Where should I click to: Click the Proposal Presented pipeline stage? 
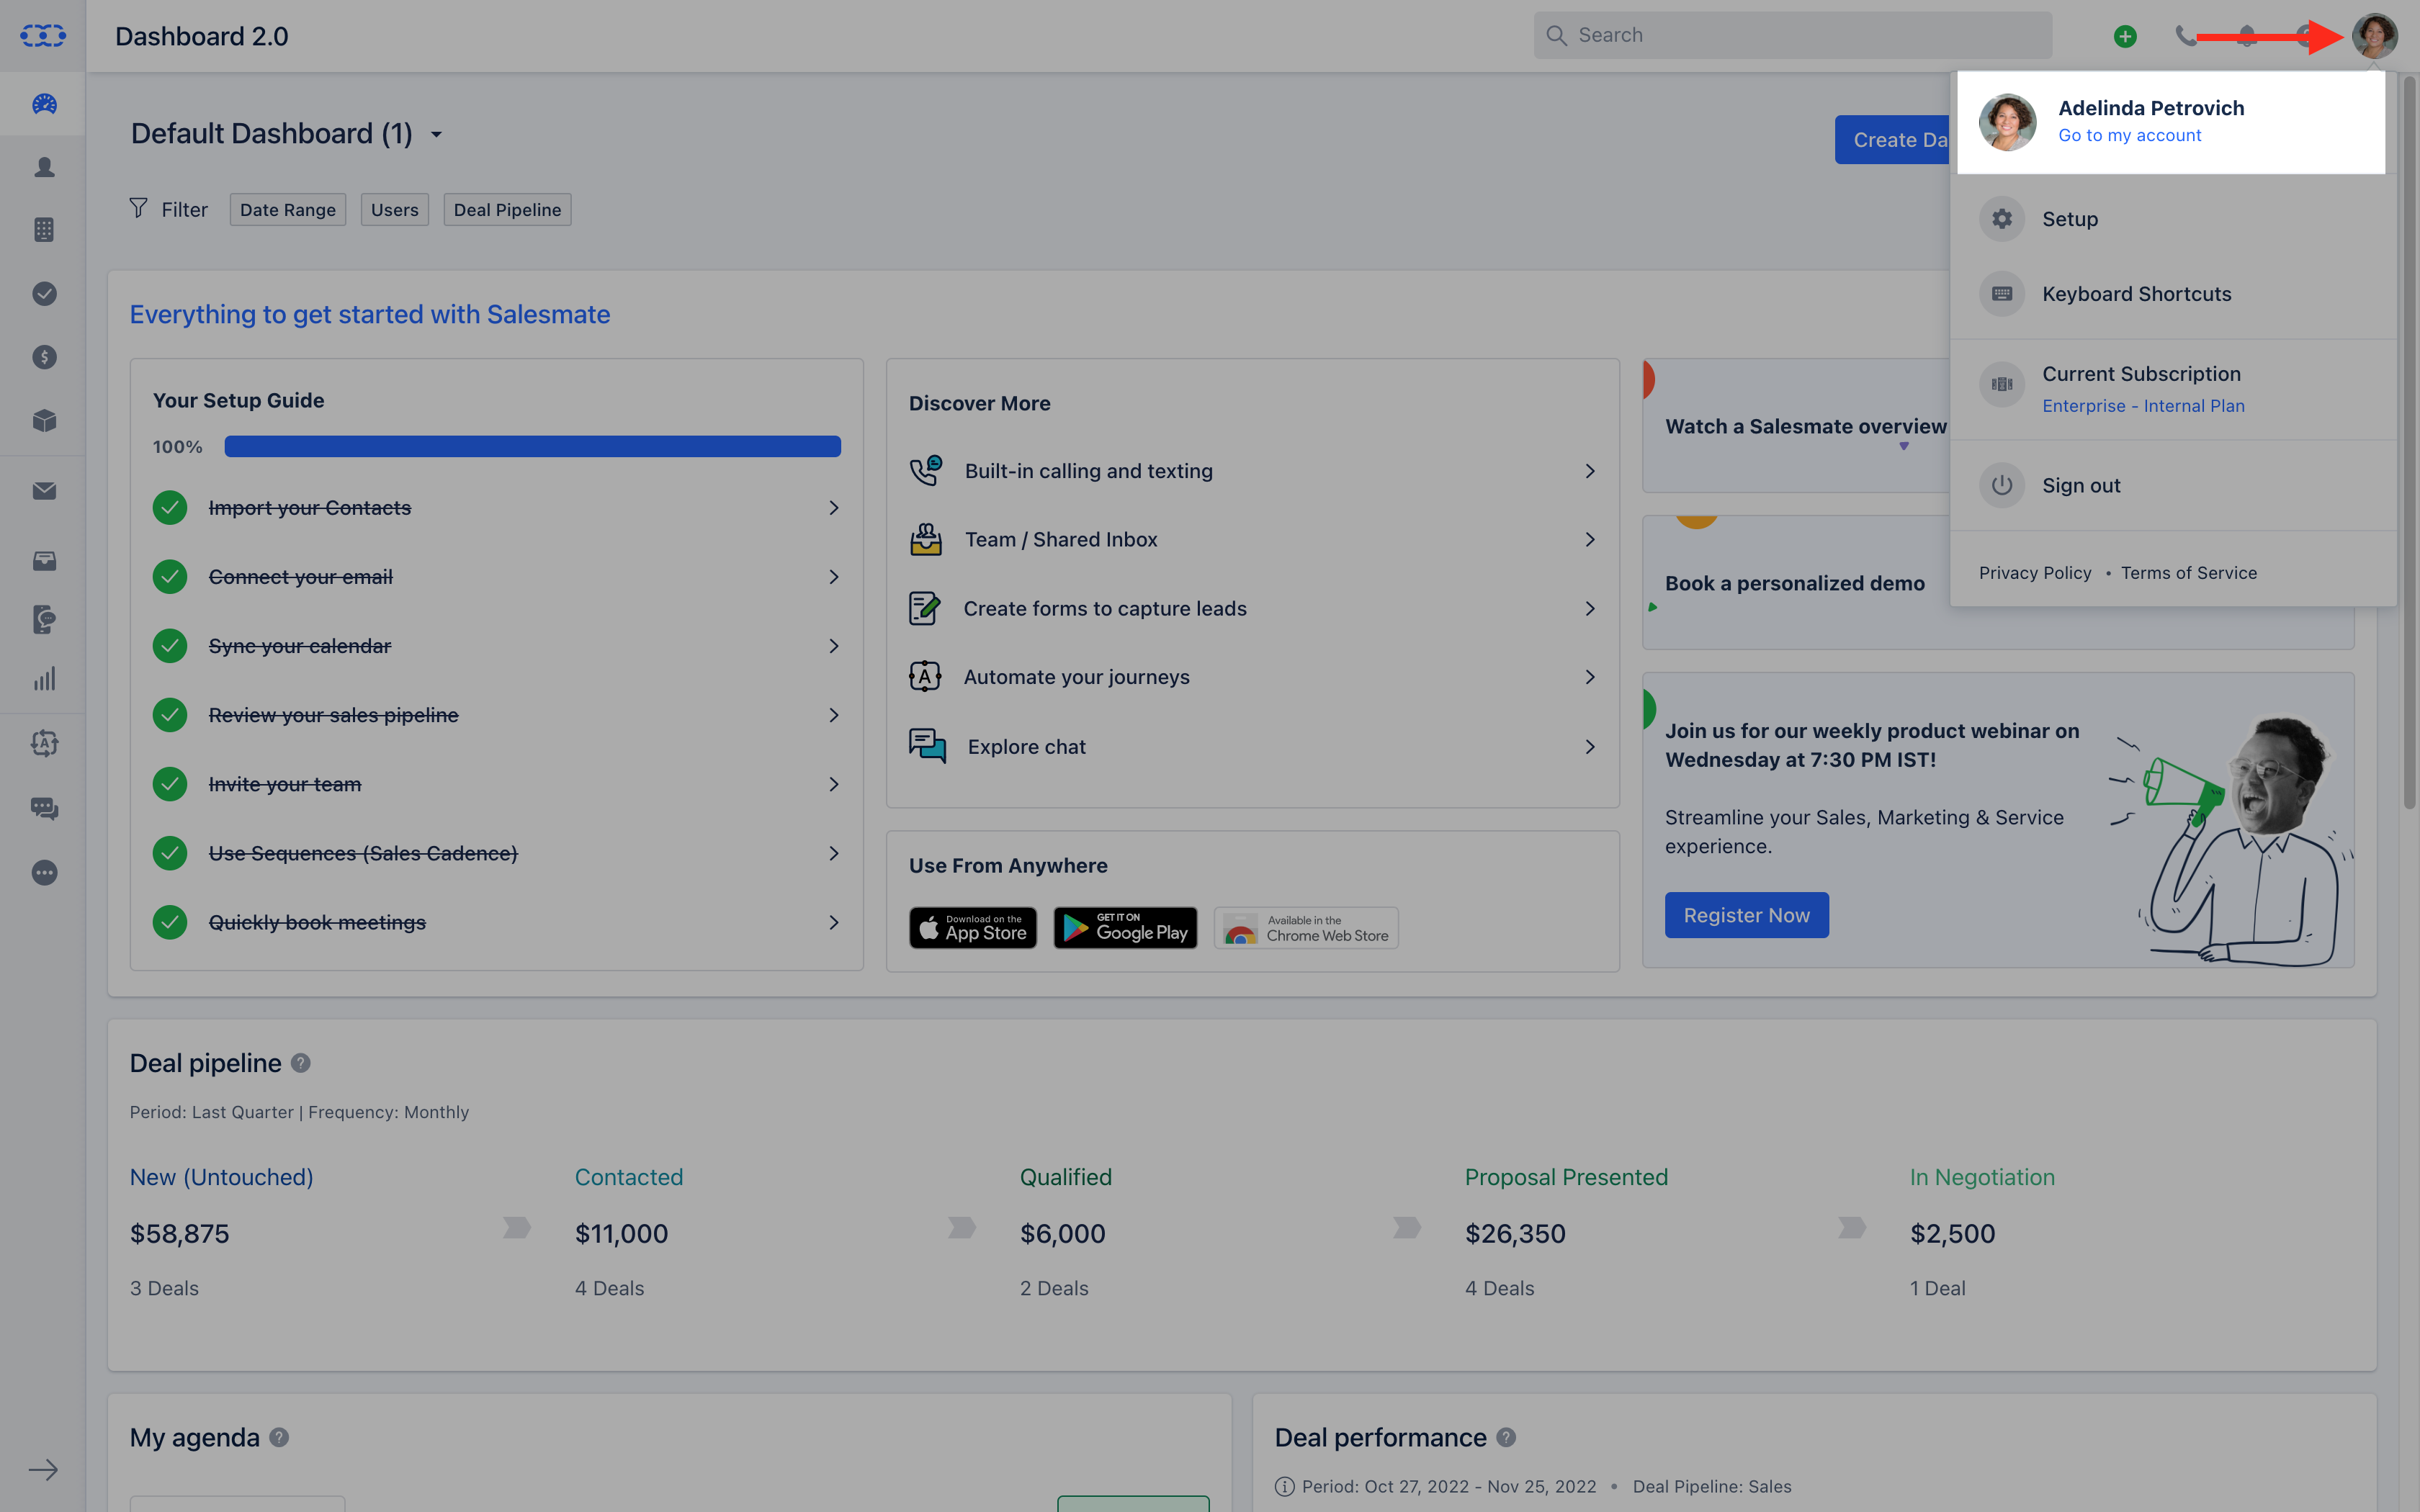pyautogui.click(x=1566, y=1177)
